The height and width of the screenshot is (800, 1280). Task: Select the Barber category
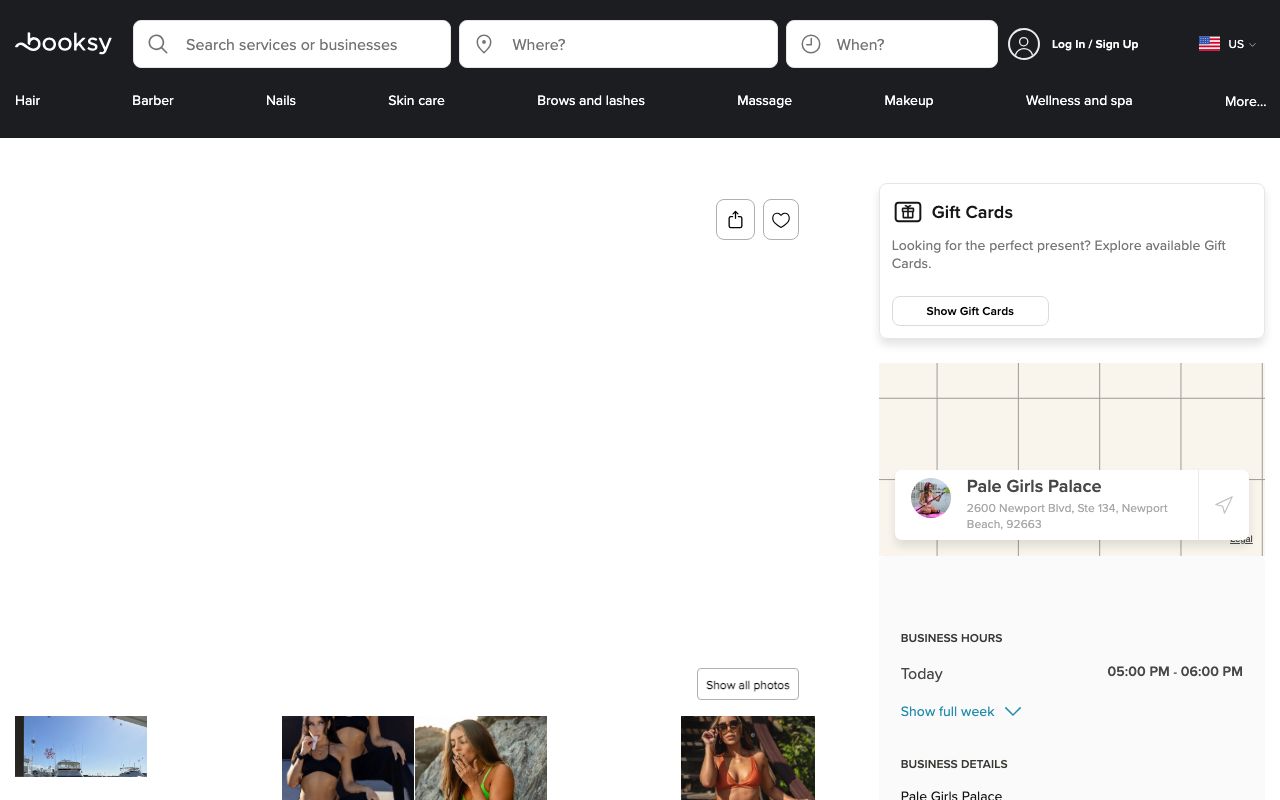pos(153,101)
